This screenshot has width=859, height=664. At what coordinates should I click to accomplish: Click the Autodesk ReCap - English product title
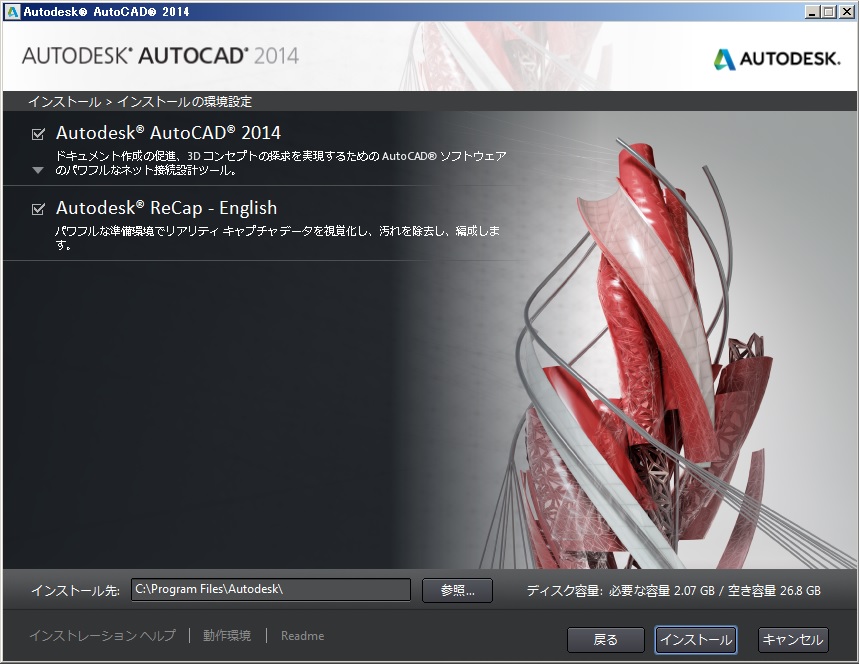tap(167, 208)
